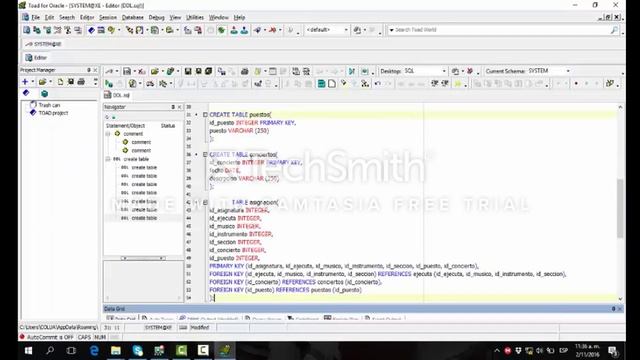This screenshot has height=360, width=640.
Task: Collapse CREATE TABLE puestos code fold
Action: point(205,115)
